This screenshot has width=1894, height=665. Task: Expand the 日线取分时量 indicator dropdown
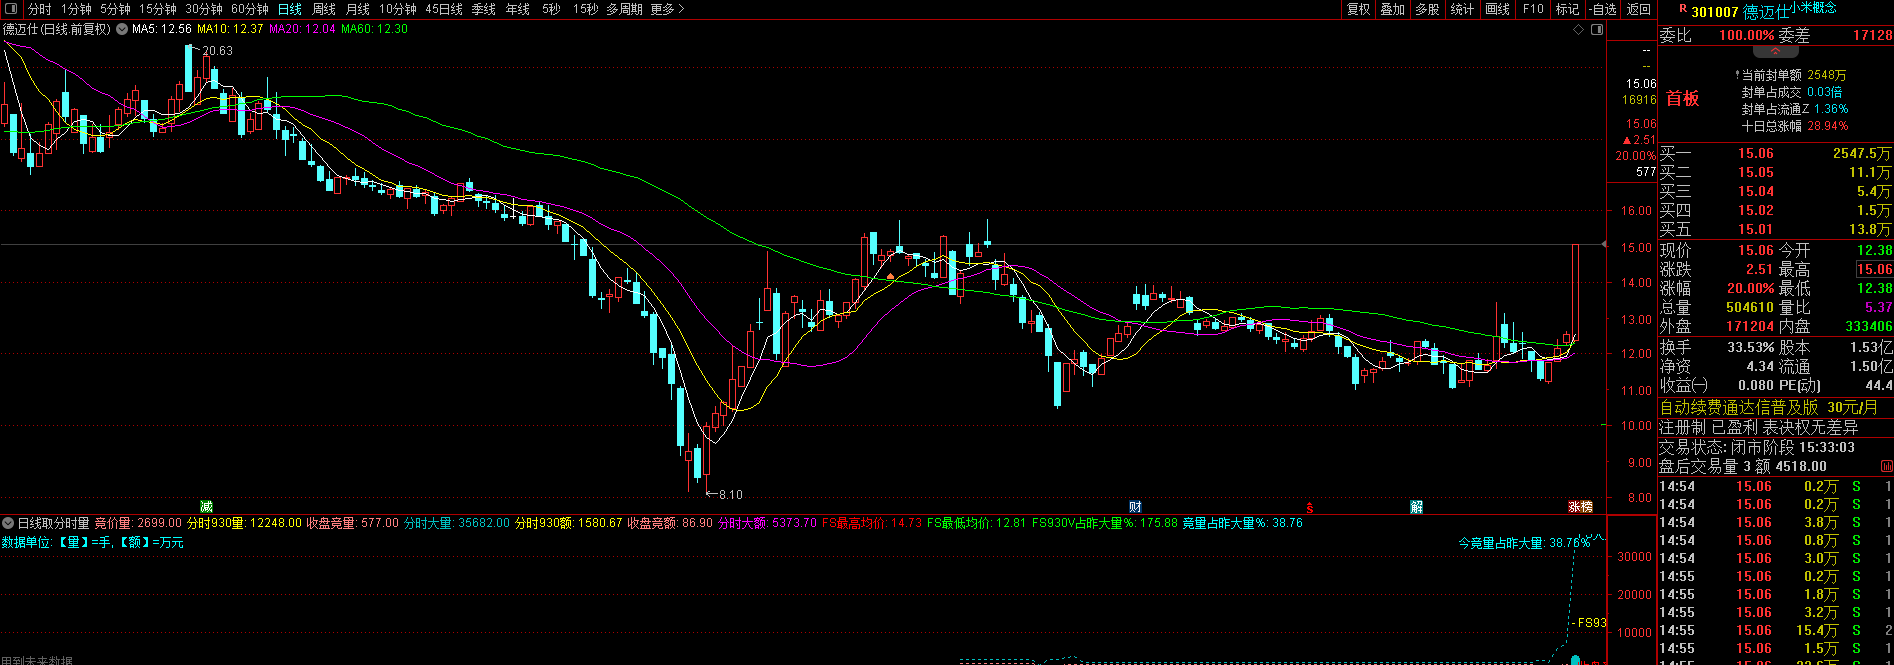coord(8,523)
